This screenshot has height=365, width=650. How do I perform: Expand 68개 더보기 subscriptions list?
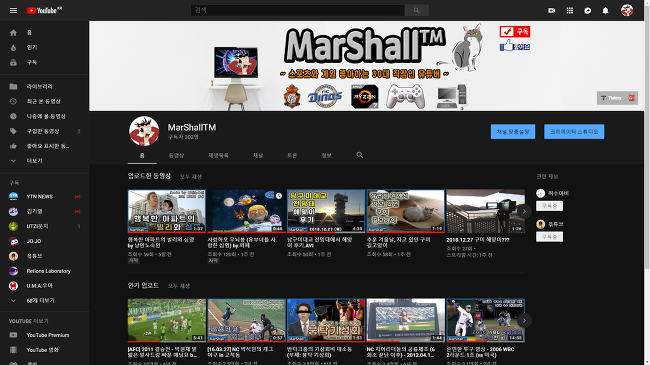tap(44, 301)
